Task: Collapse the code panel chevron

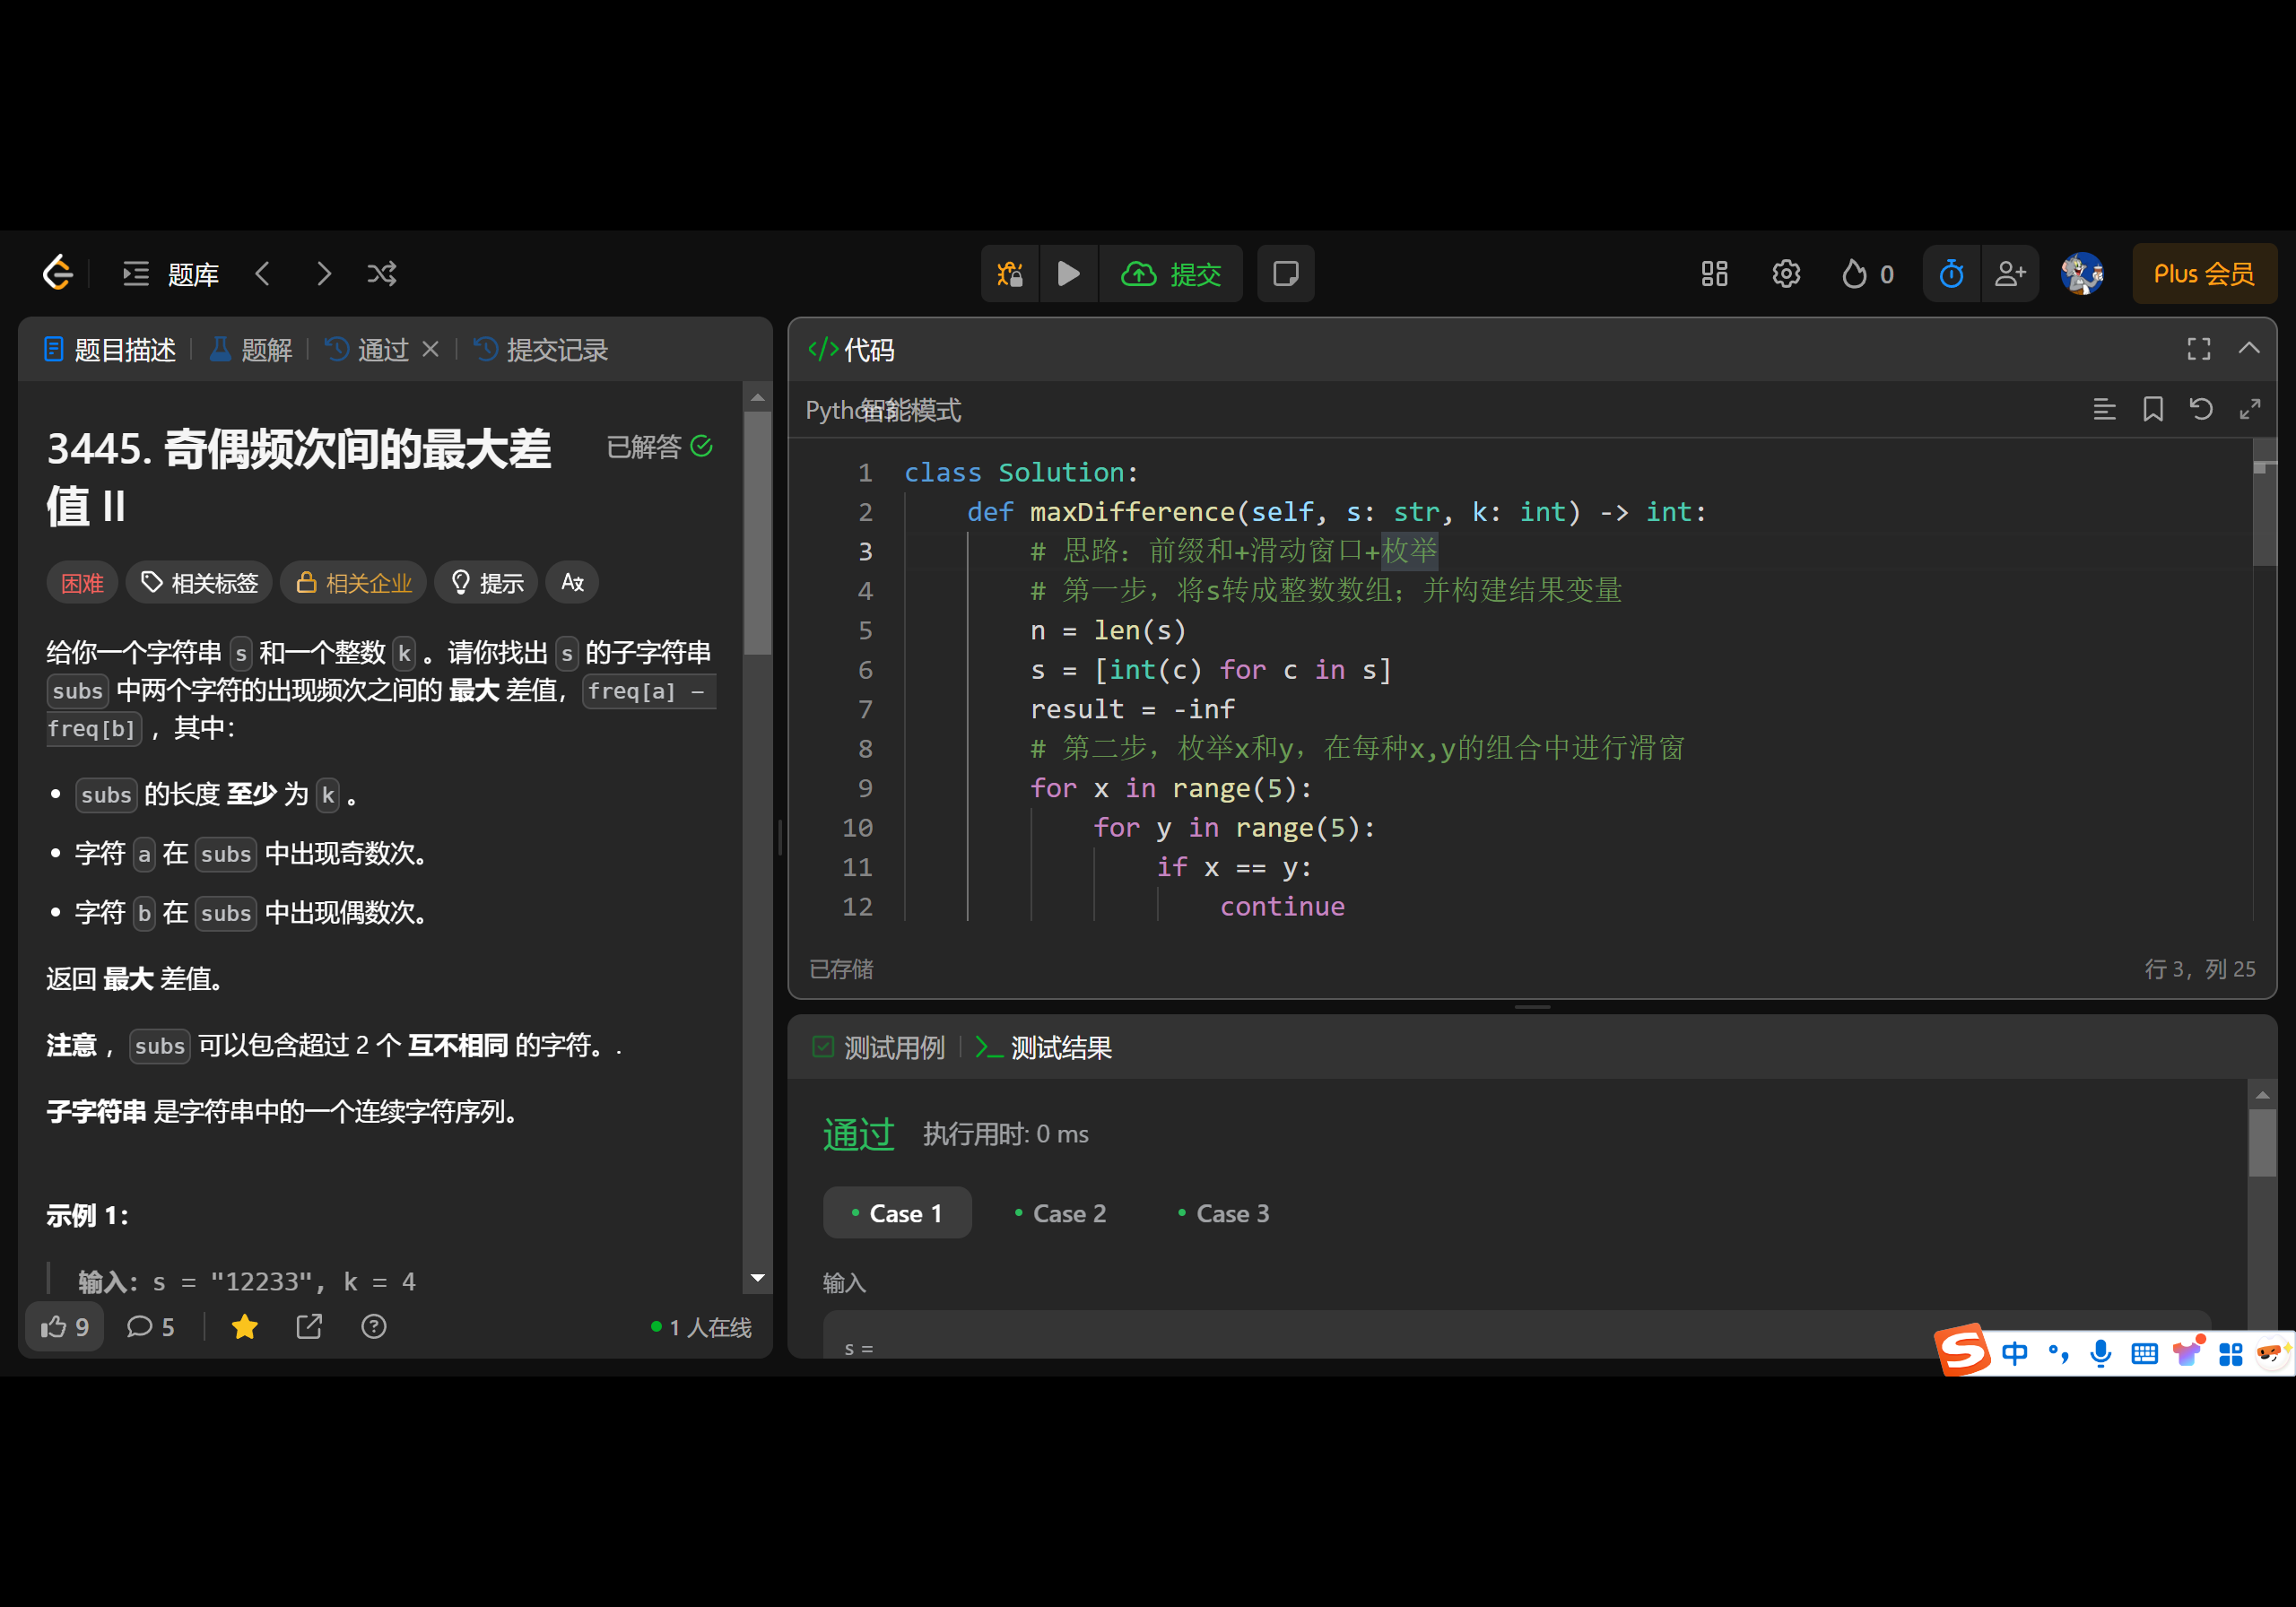Action: 2249,349
